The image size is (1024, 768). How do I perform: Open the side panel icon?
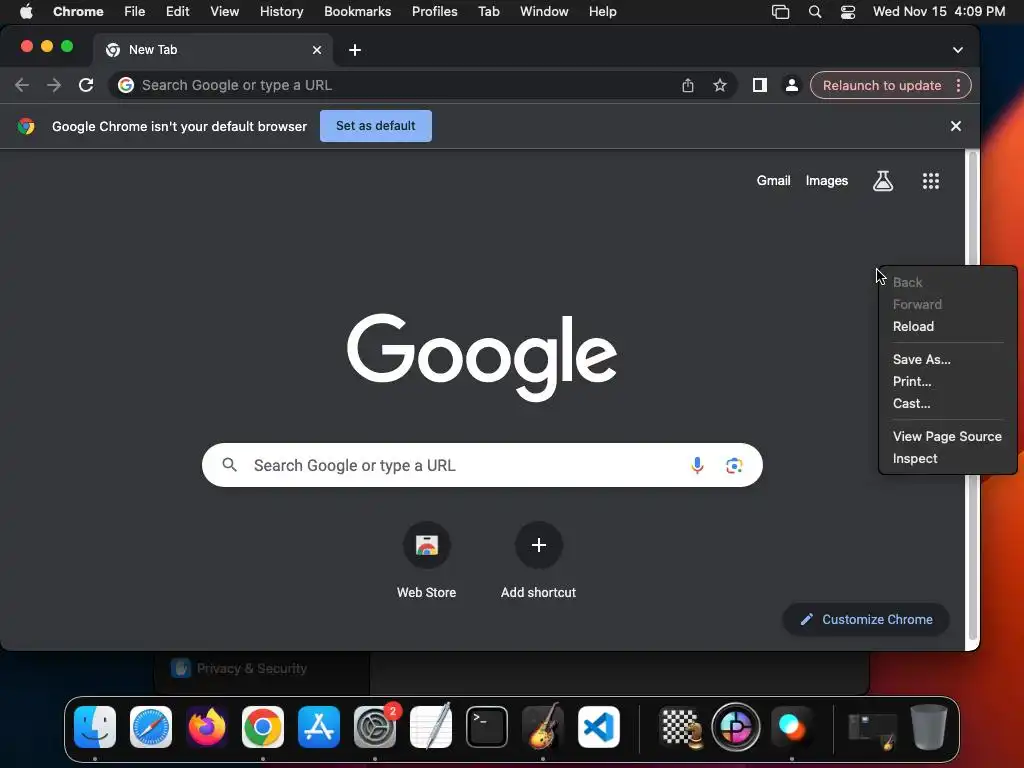pos(760,85)
